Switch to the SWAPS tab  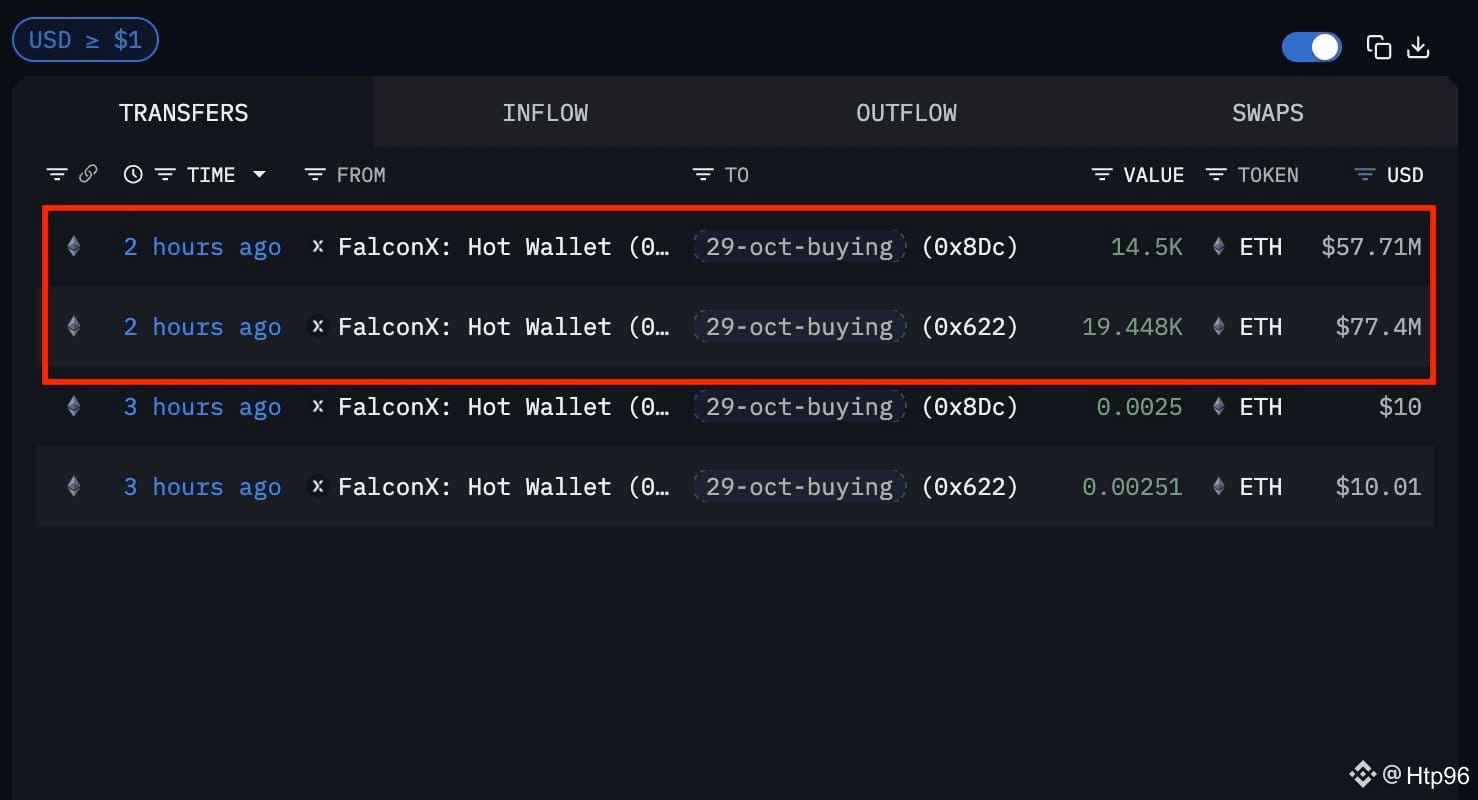(1267, 113)
